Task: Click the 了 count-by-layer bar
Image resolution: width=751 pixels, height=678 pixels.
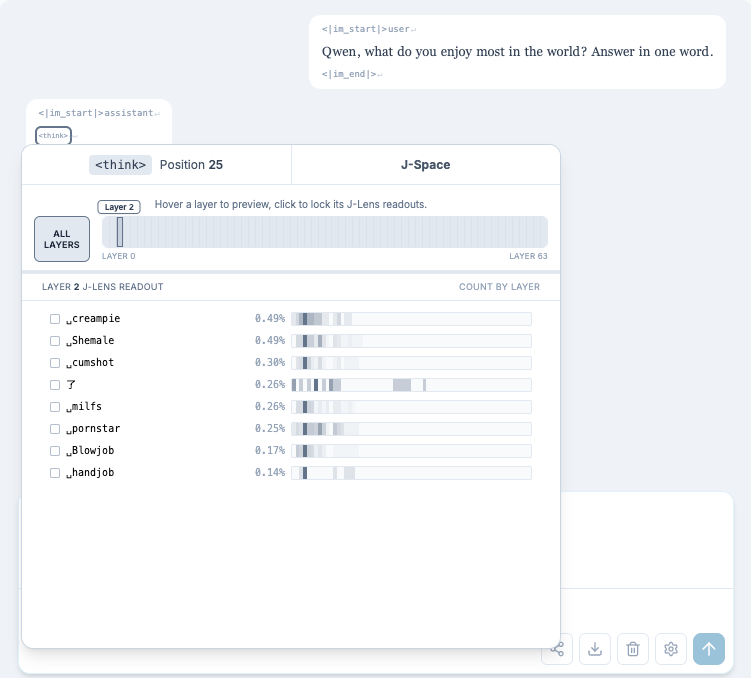Action: (411, 385)
